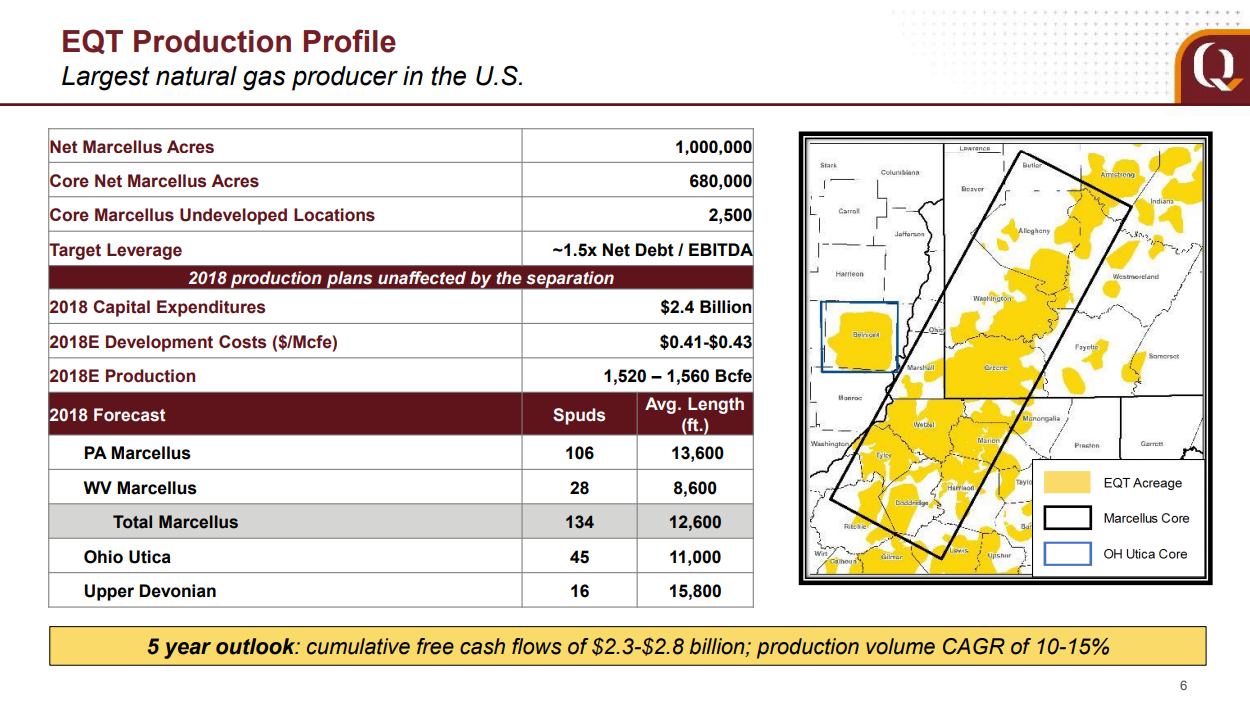Click PA Marcellus length 13,600

(x=695, y=453)
